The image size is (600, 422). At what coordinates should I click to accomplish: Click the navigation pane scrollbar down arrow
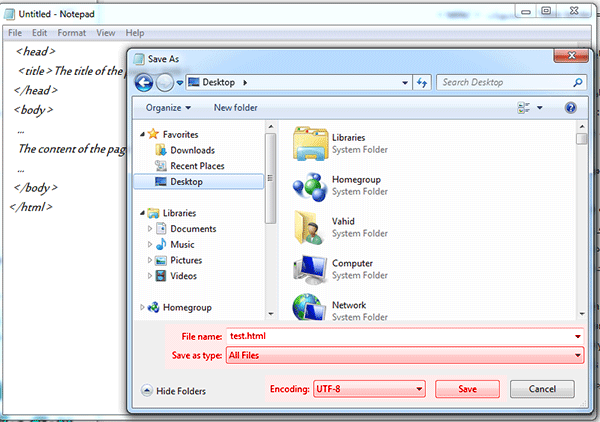[271, 314]
